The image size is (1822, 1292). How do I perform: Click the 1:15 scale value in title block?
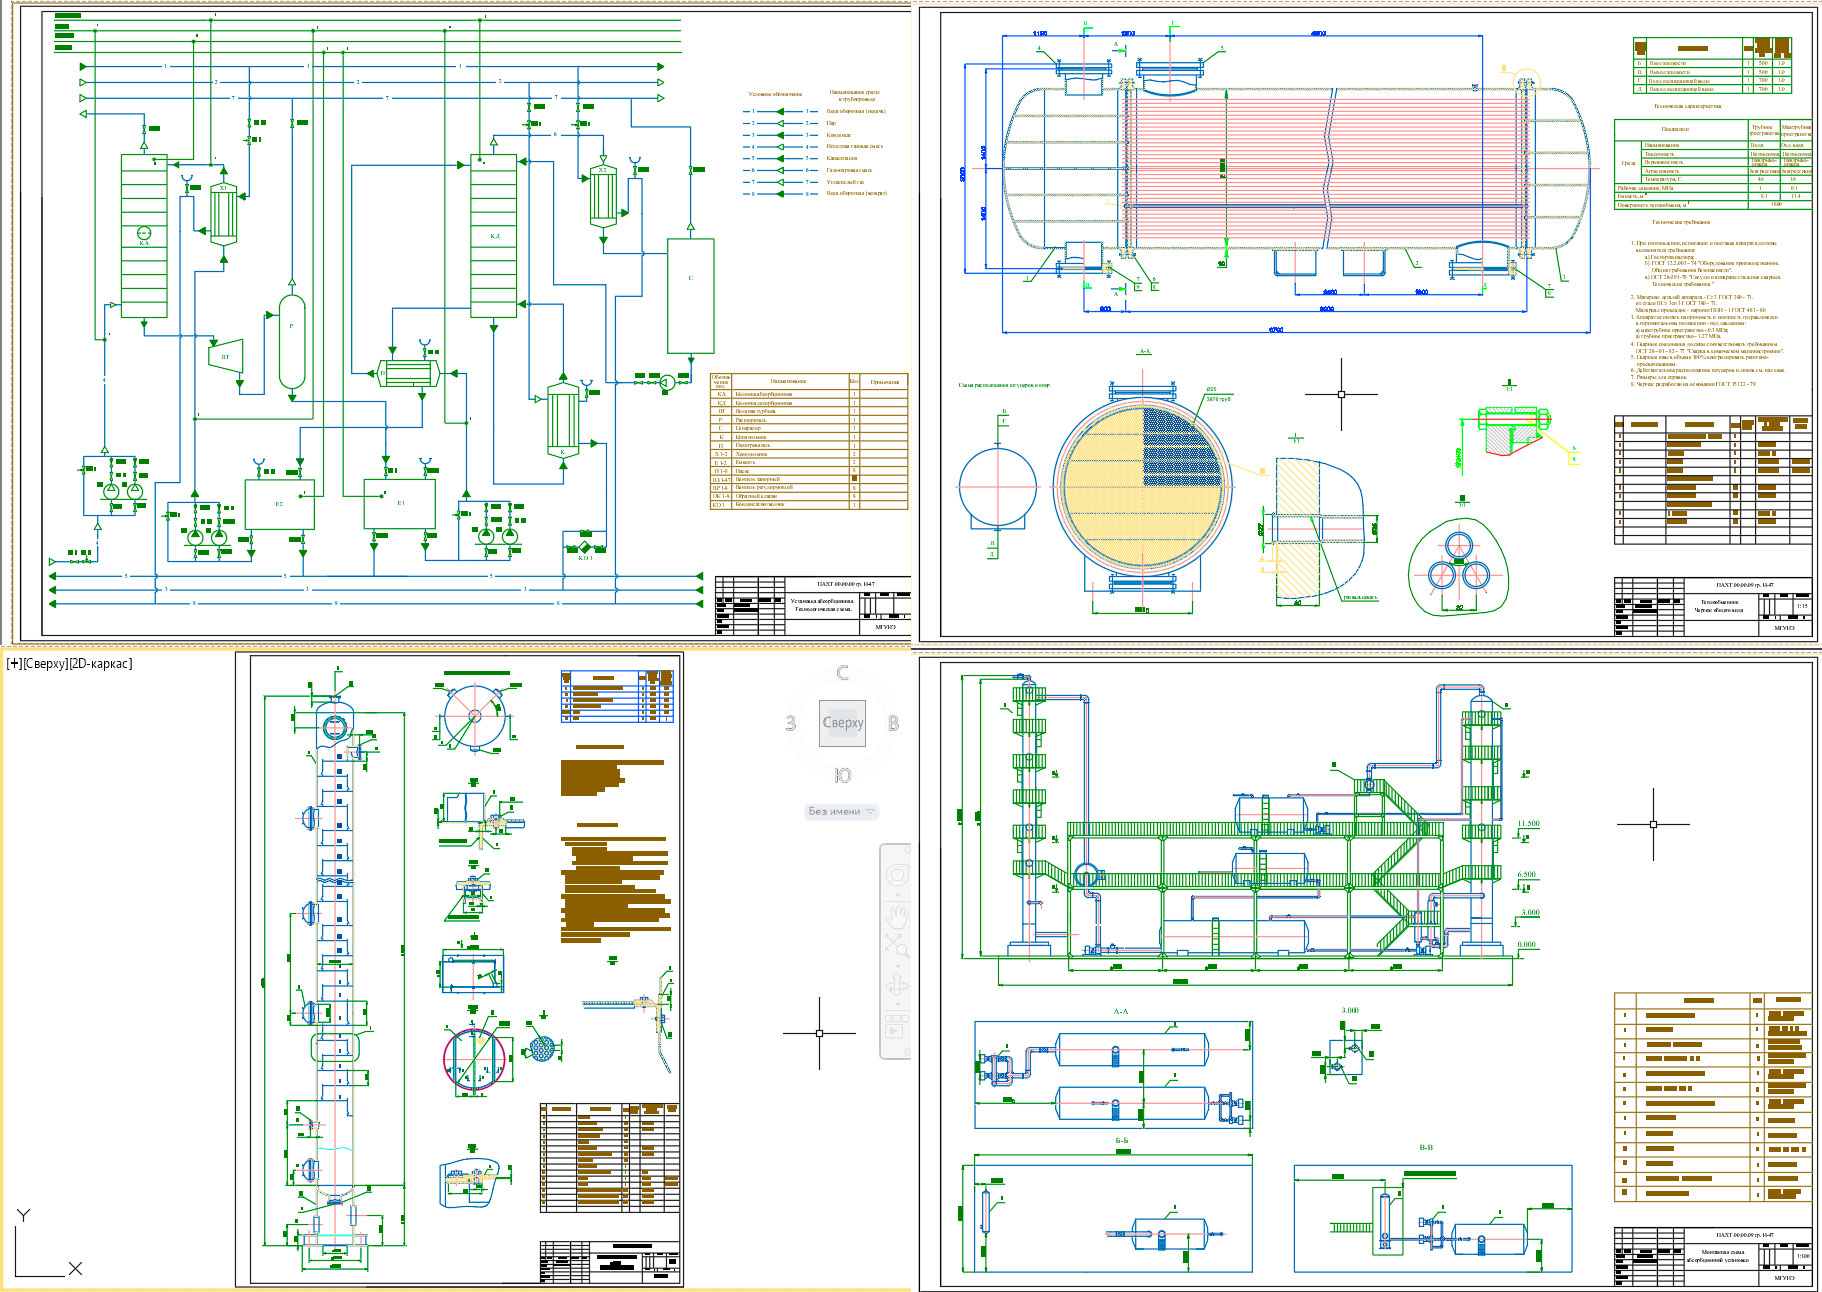click(x=1802, y=606)
